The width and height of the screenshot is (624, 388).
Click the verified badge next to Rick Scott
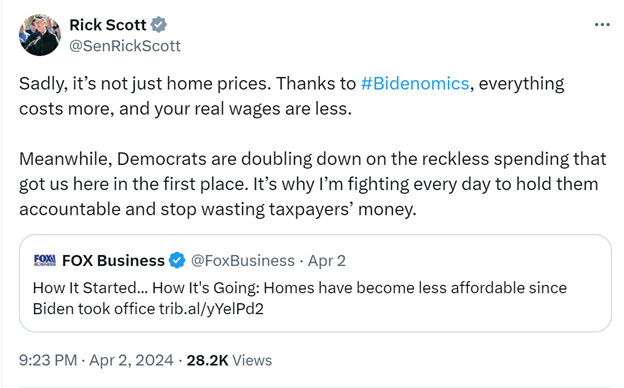tap(159, 25)
